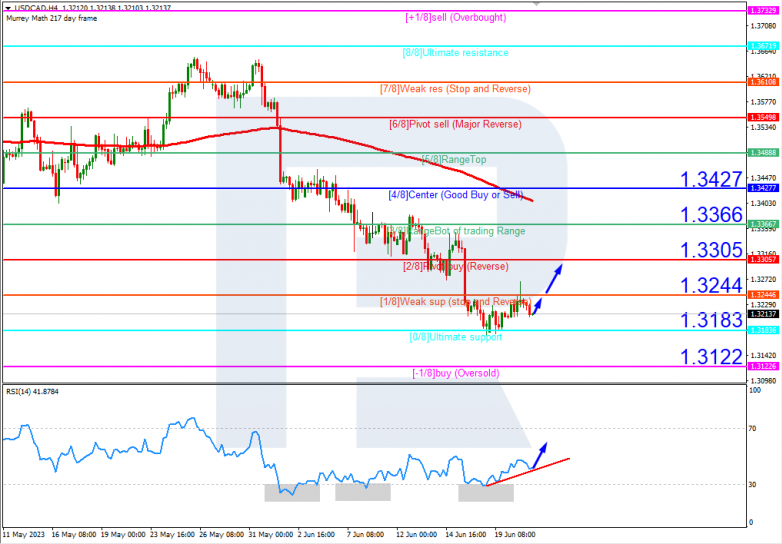Click the 1.35770 price axis value
This screenshot has height=544, width=782.
[764, 102]
